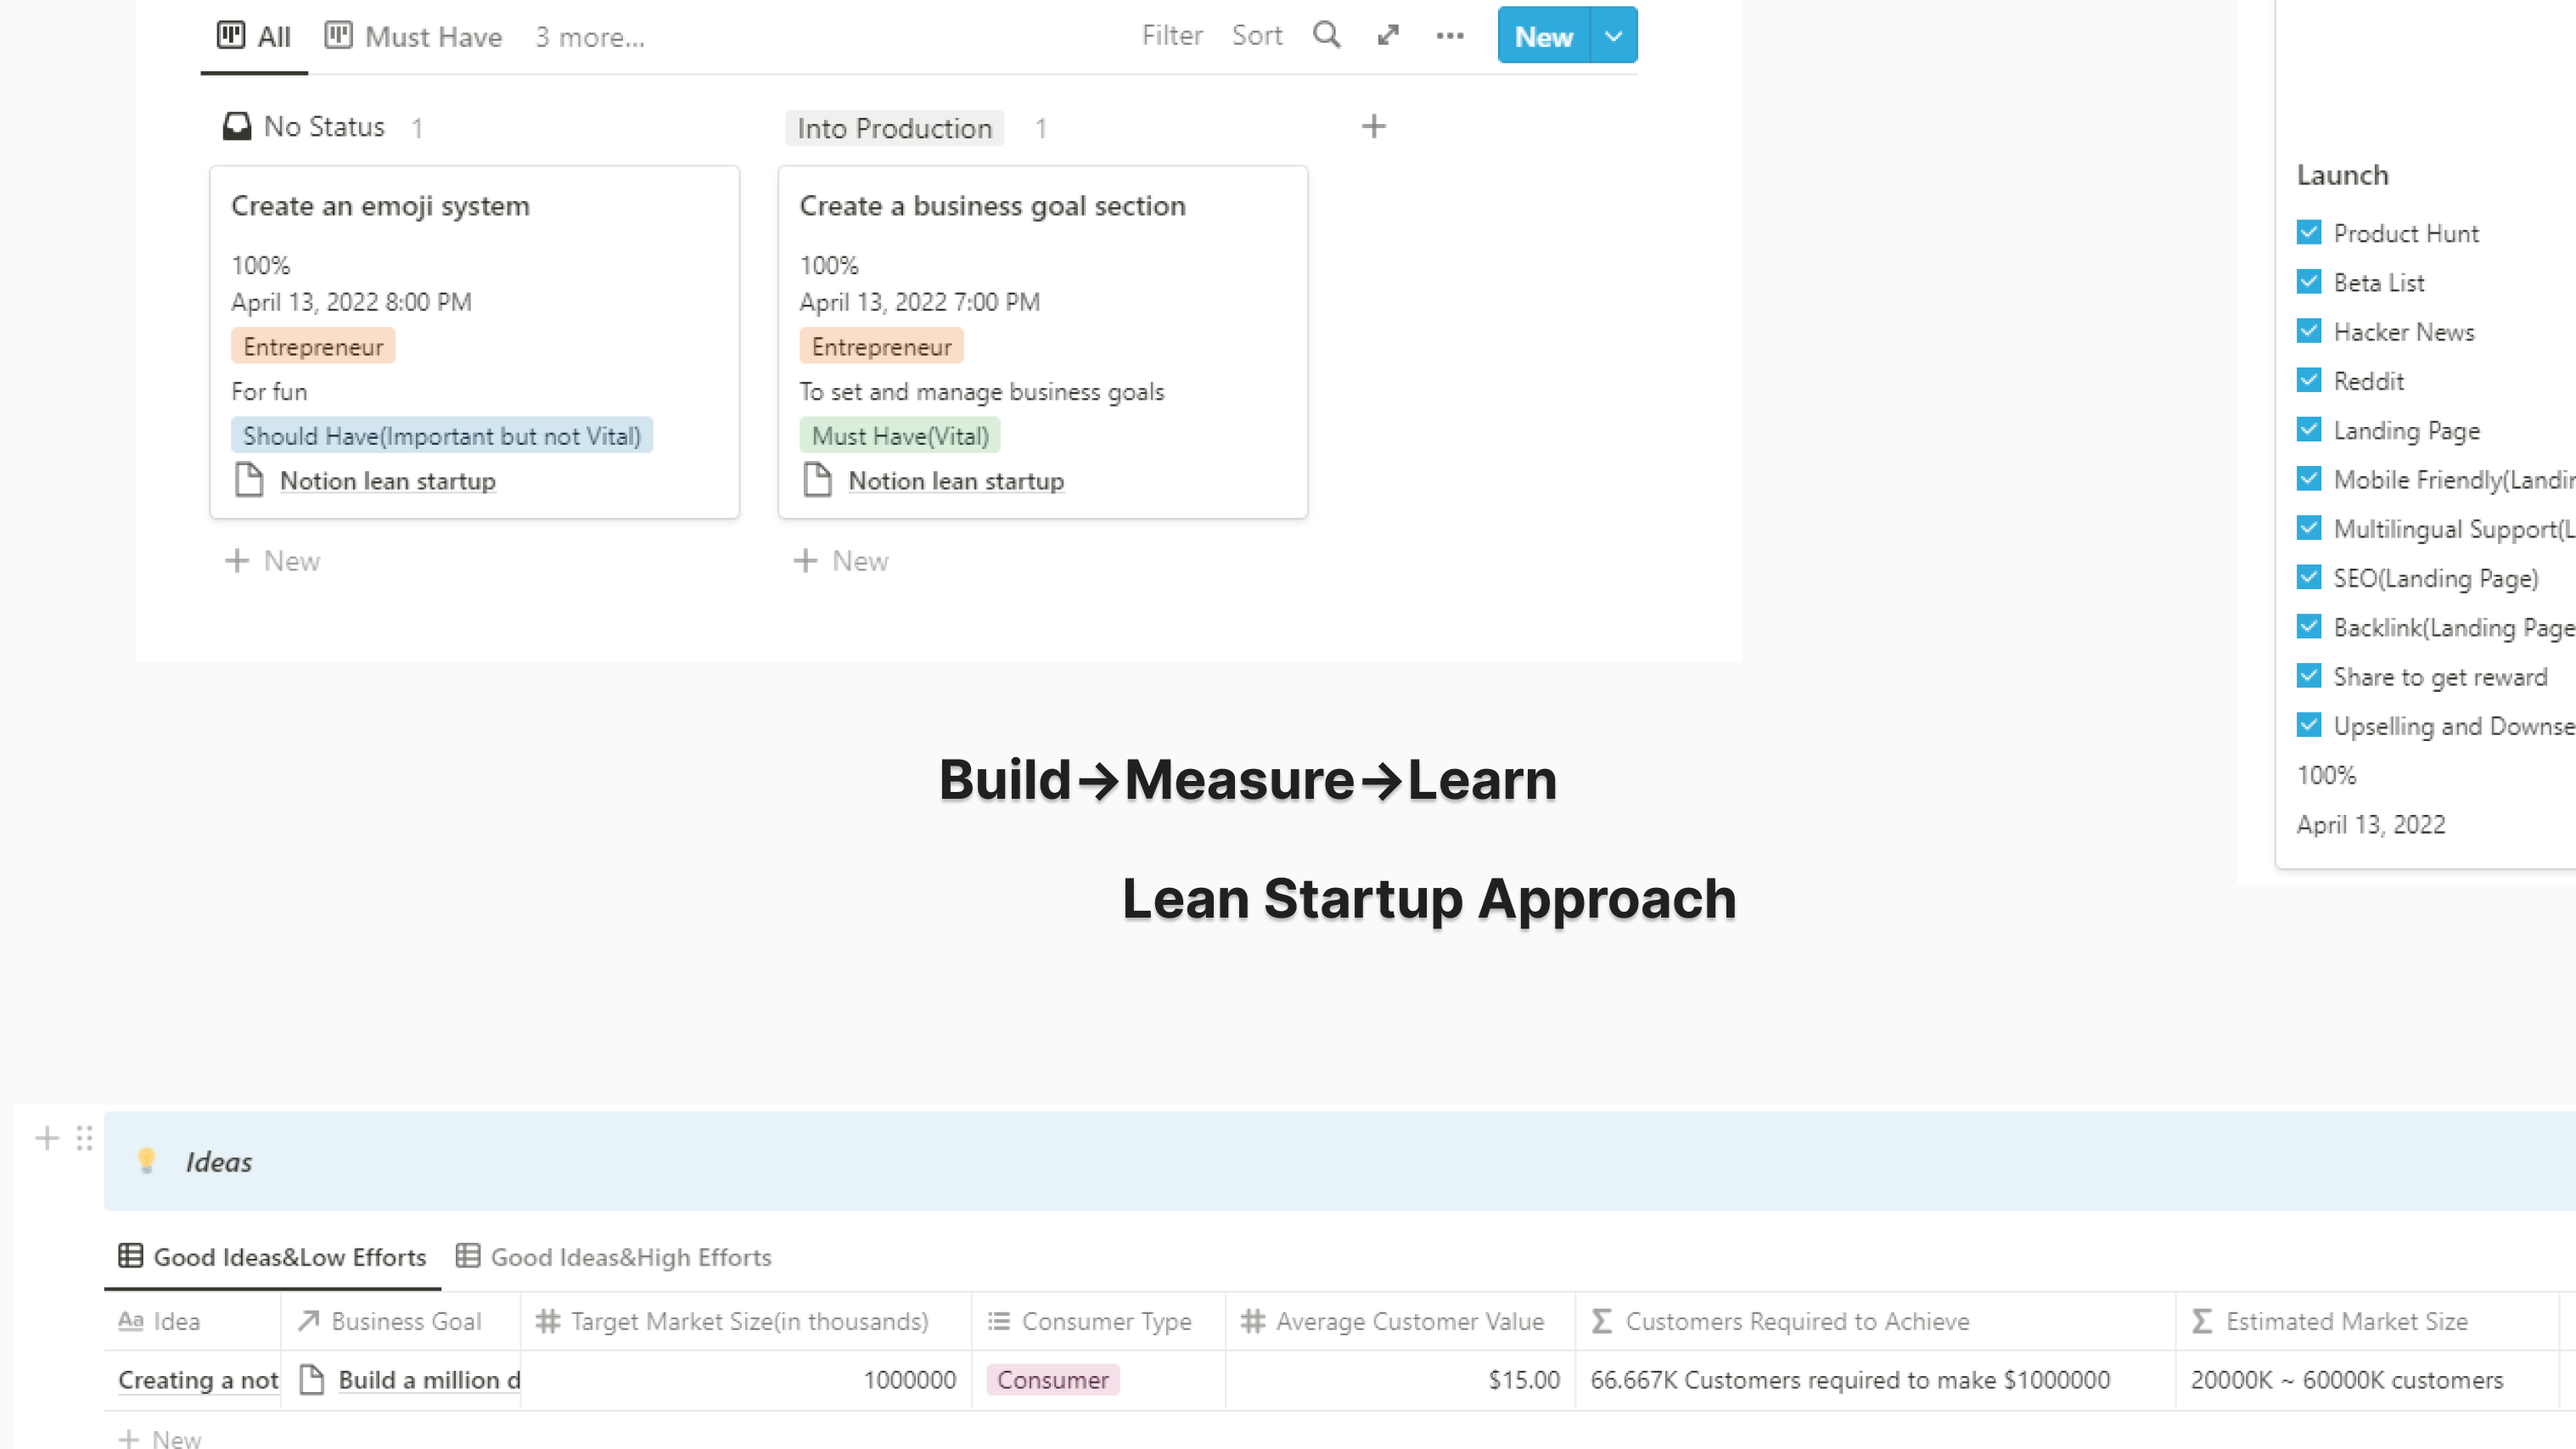The image size is (2576, 1449).
Task: Expand the 3 more hidden views
Action: coord(589,37)
